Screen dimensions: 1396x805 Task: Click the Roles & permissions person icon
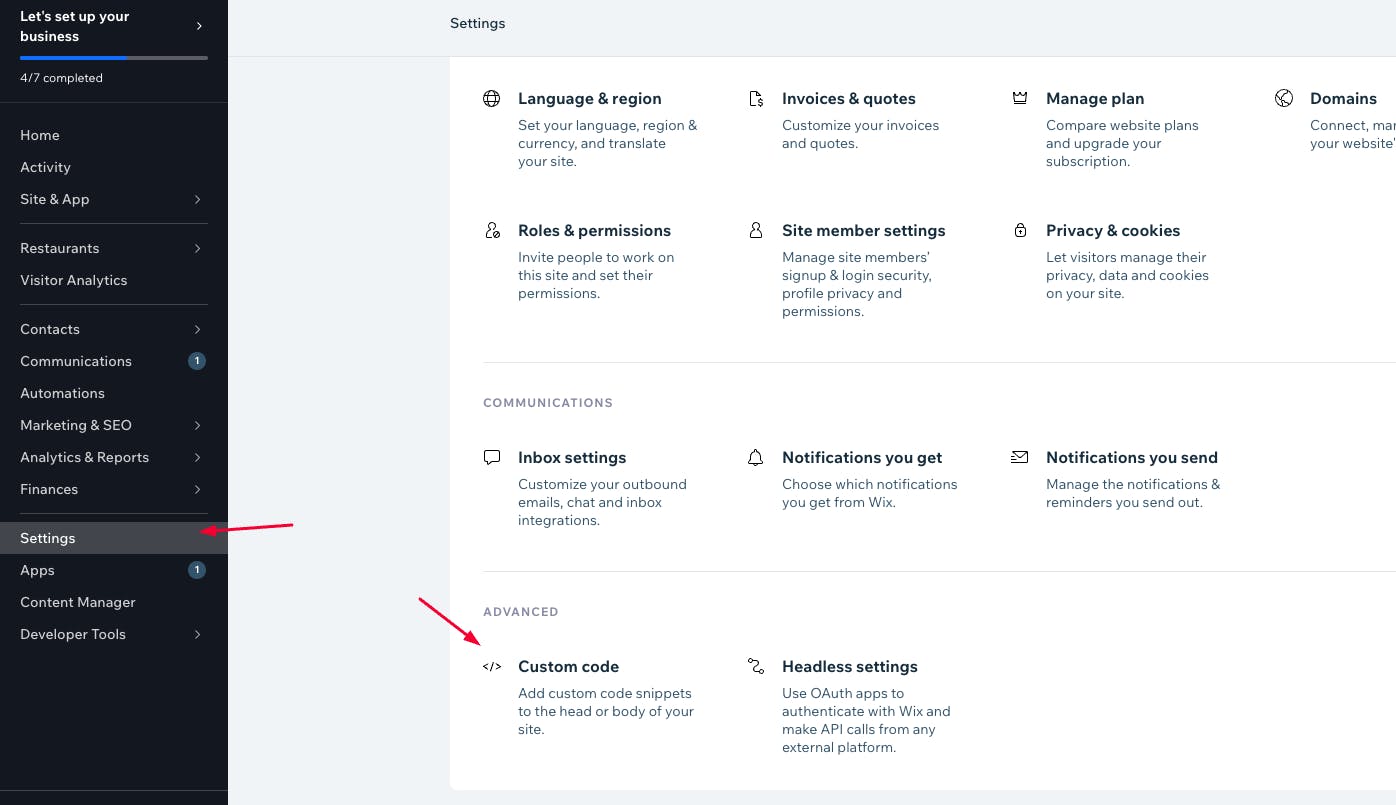click(491, 231)
